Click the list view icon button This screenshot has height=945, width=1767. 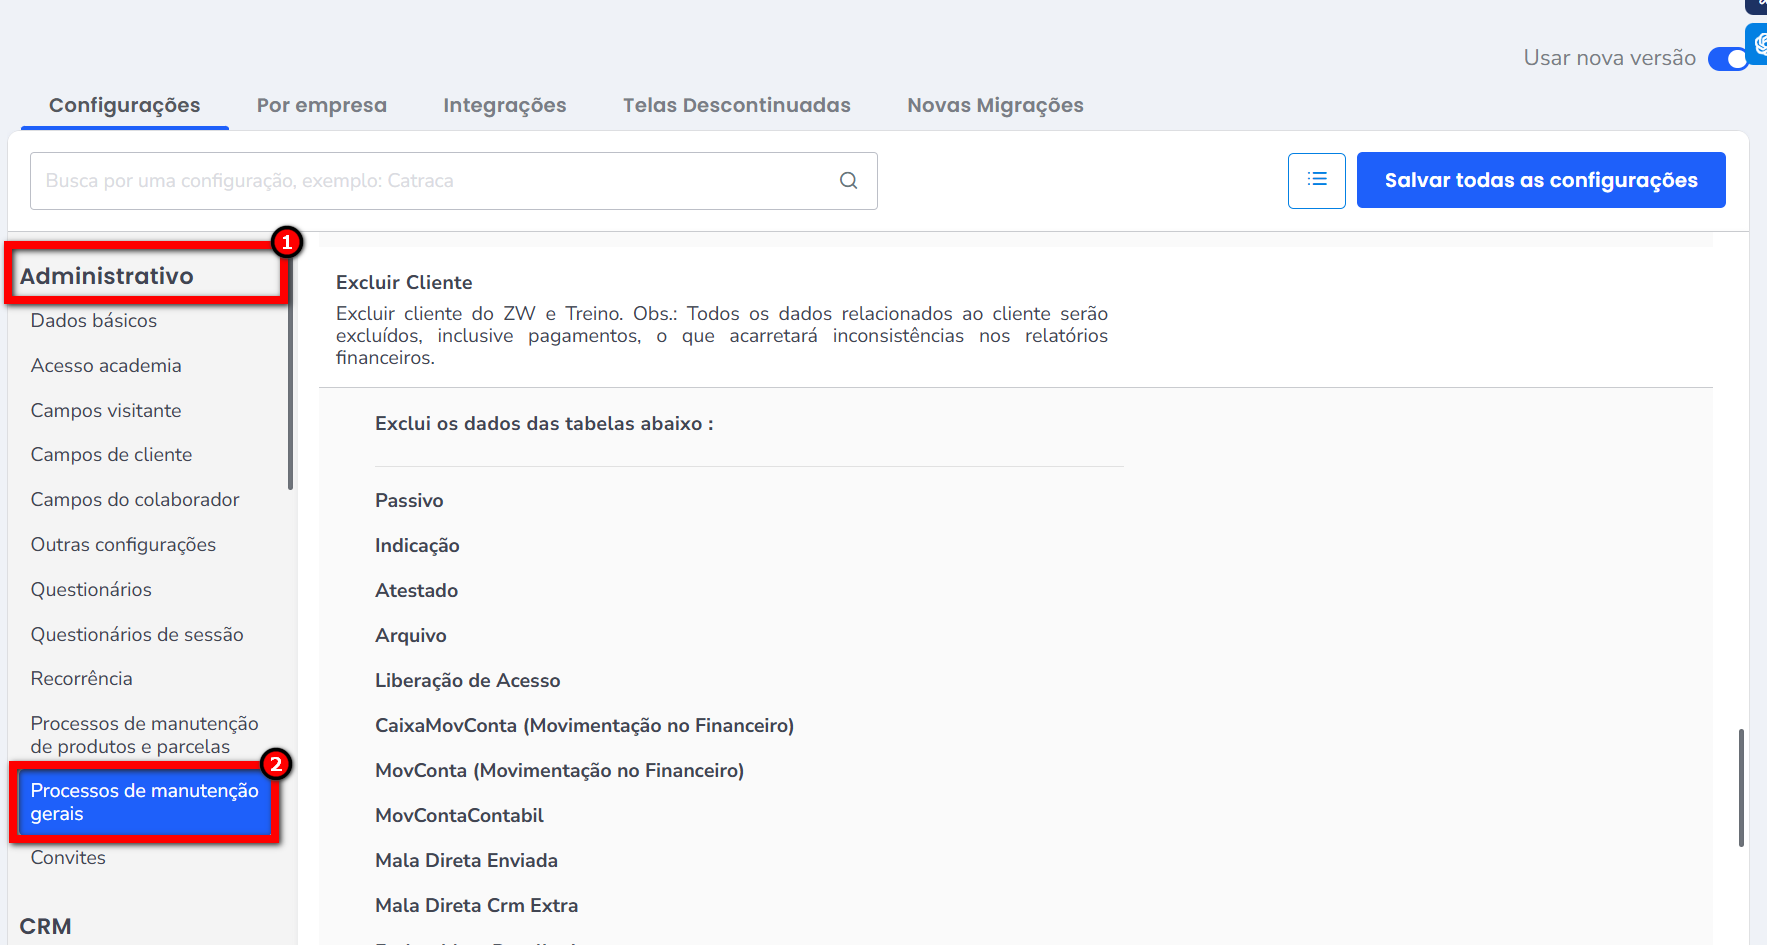pos(1316,180)
